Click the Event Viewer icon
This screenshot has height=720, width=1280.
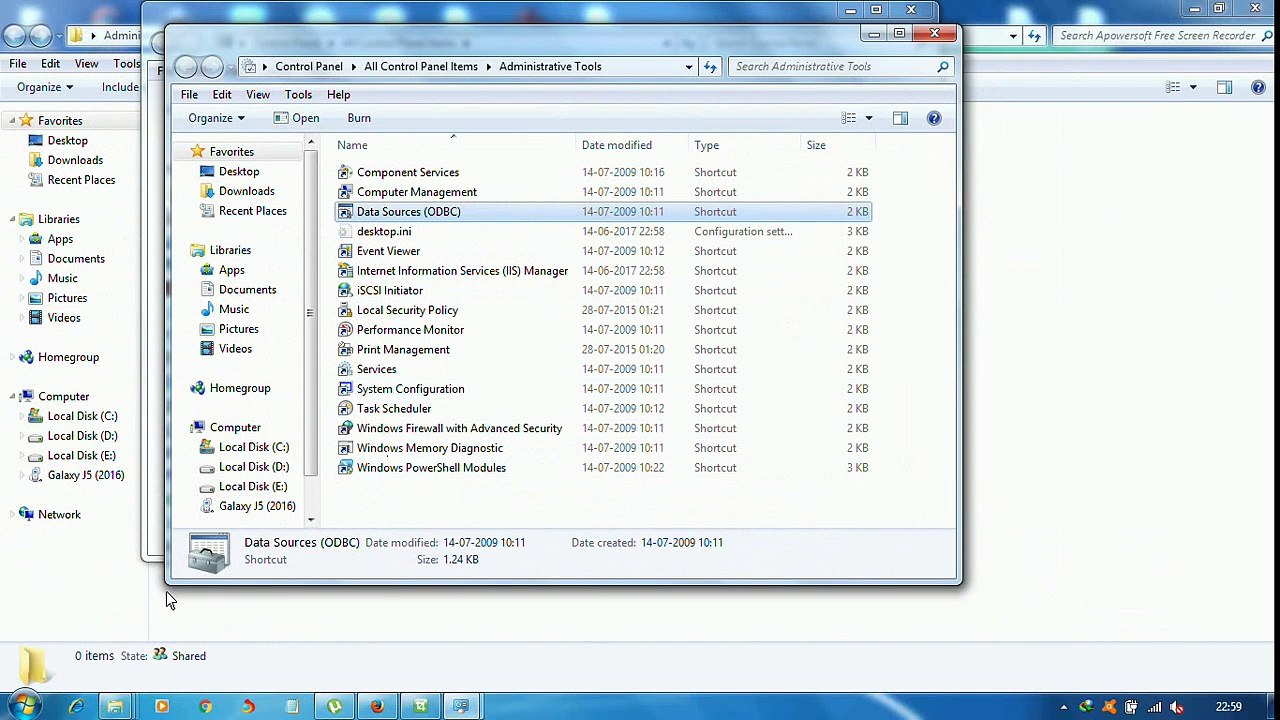pyautogui.click(x=345, y=251)
